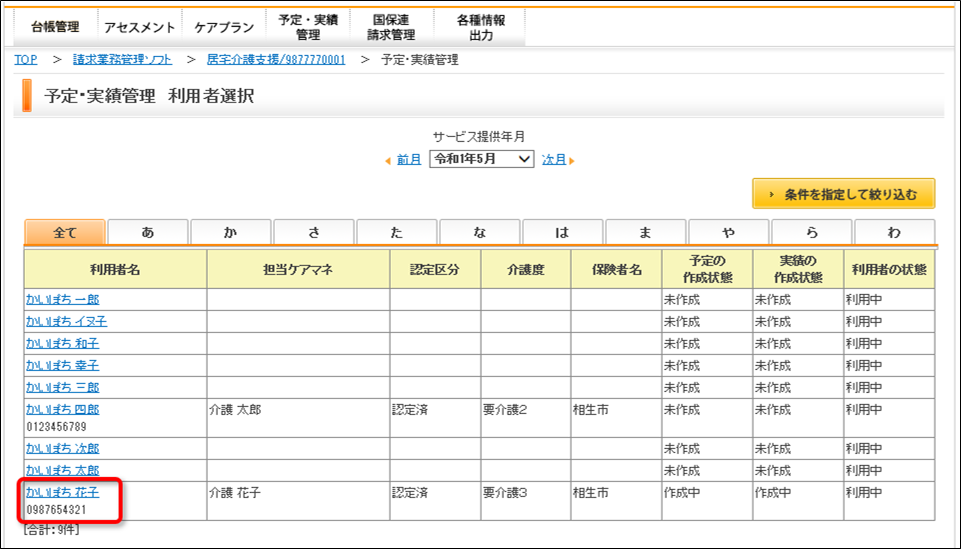961x549 pixels.
Task: Open 請求業務管理ソフト breadcrumb link
Action: coord(123,59)
